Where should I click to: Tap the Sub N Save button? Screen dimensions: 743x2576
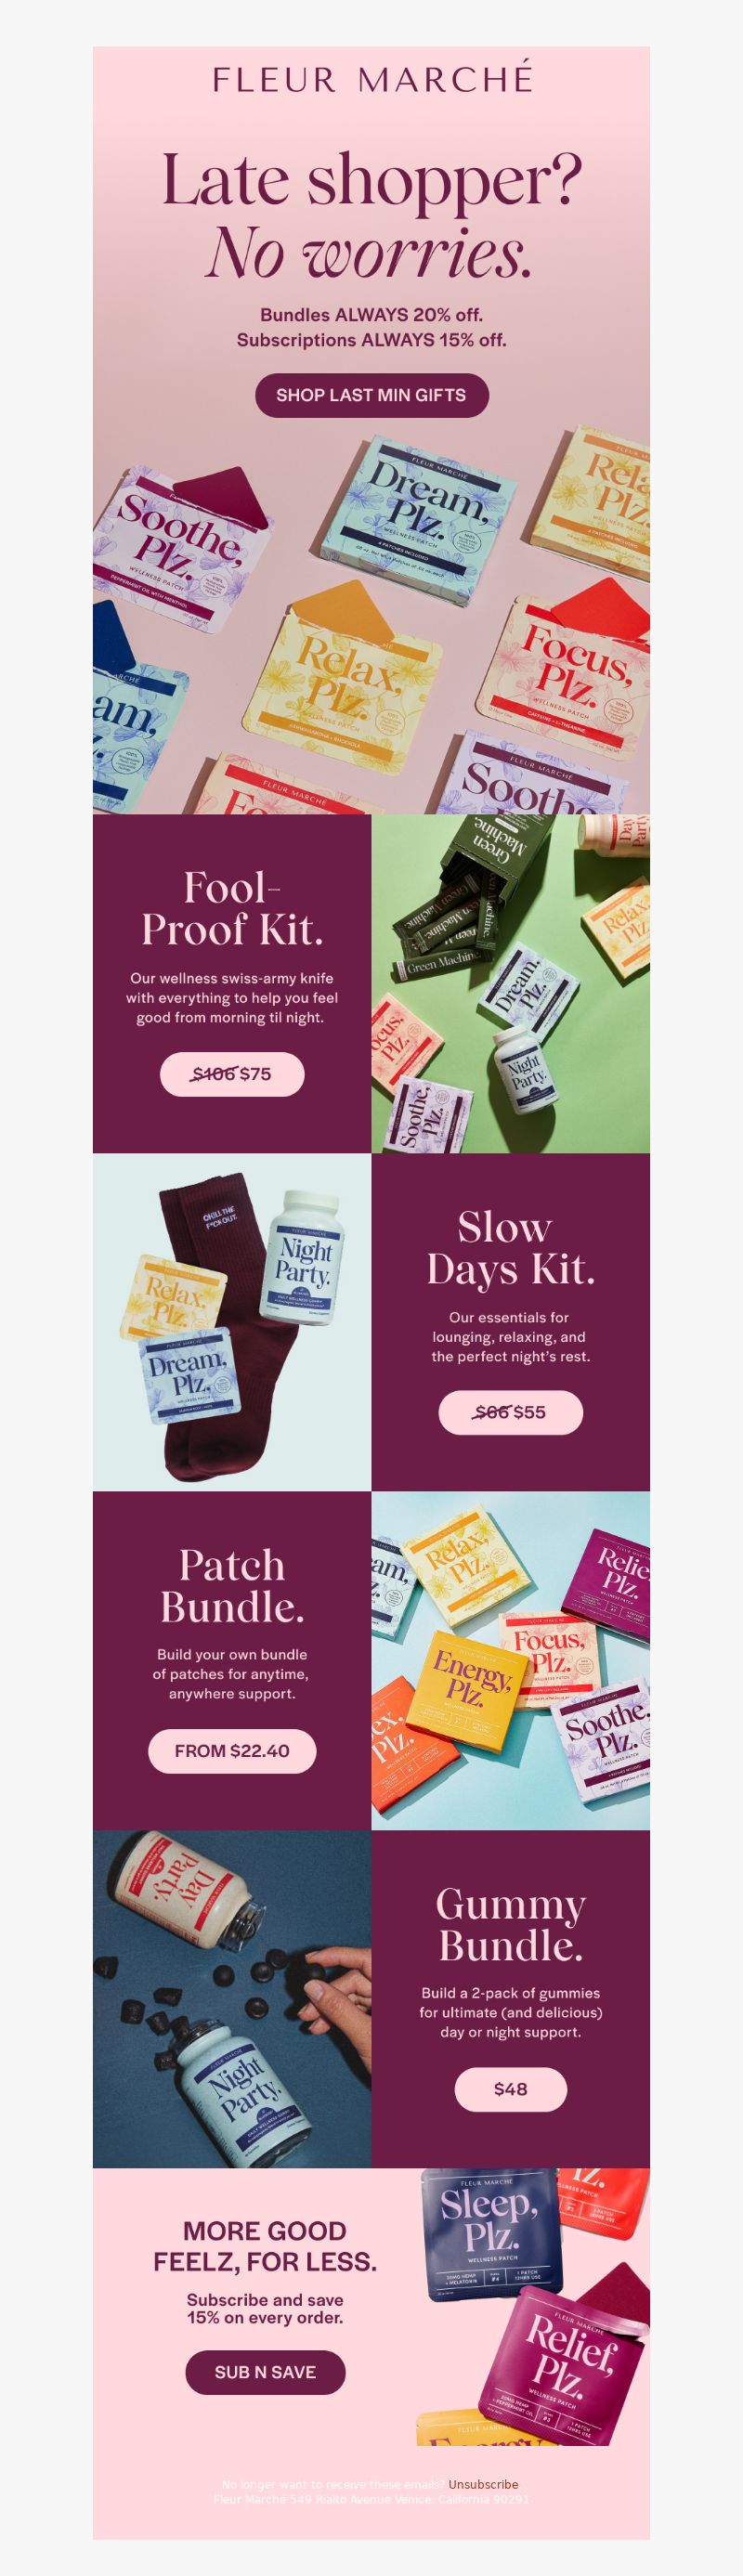[265, 2371]
